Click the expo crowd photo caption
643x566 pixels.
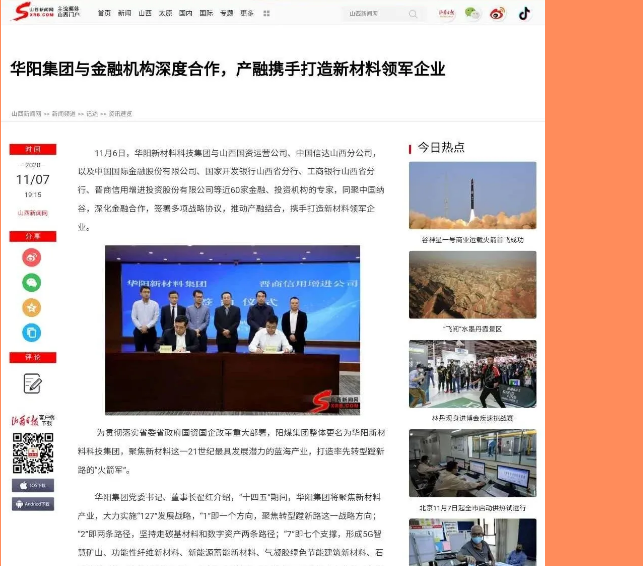(x=472, y=418)
